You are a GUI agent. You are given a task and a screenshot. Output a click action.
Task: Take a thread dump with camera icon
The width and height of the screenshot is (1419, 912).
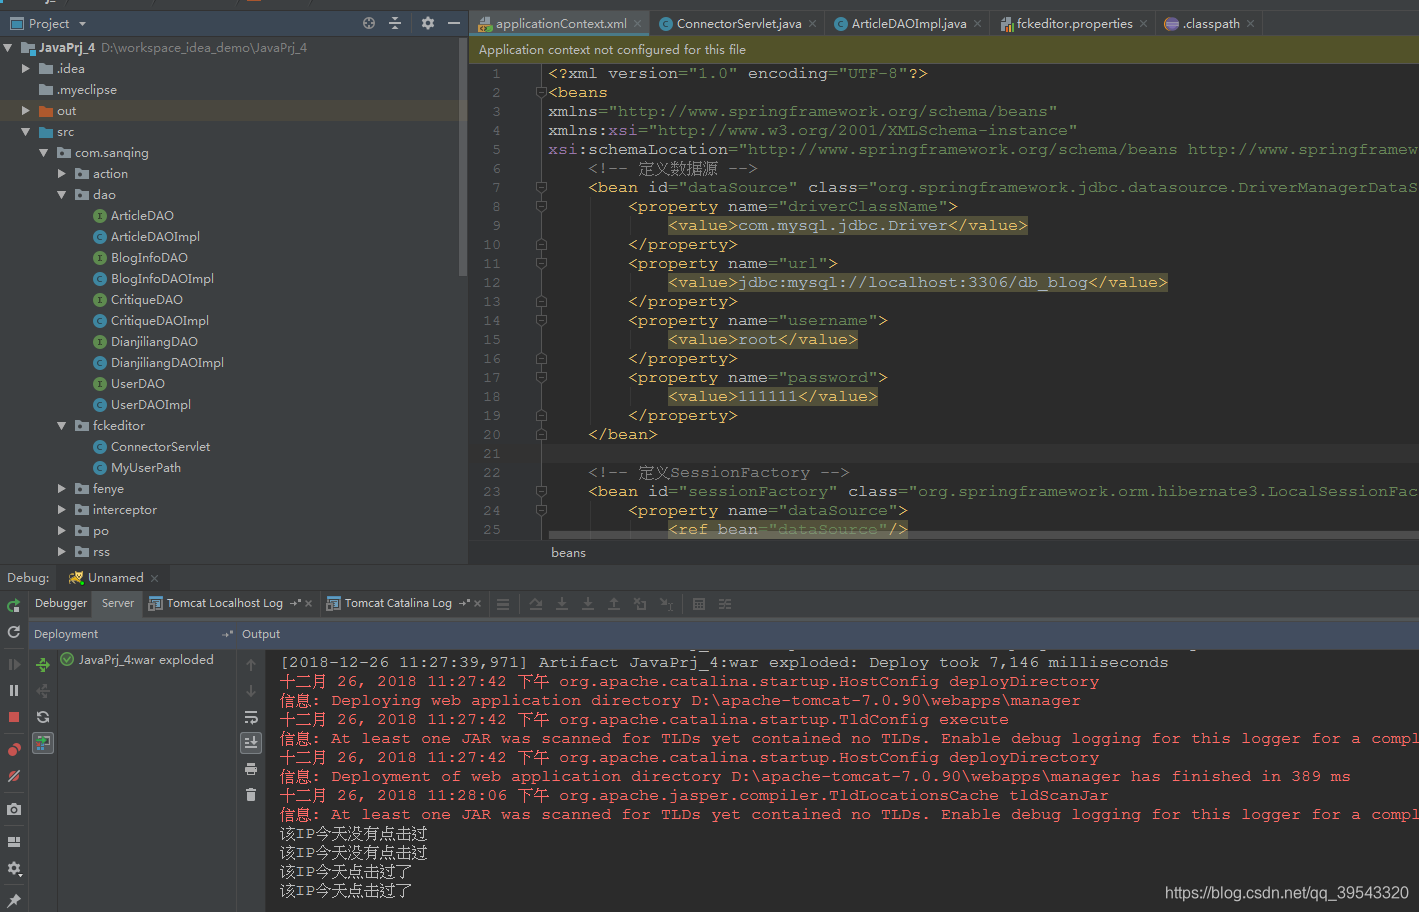[x=14, y=809]
